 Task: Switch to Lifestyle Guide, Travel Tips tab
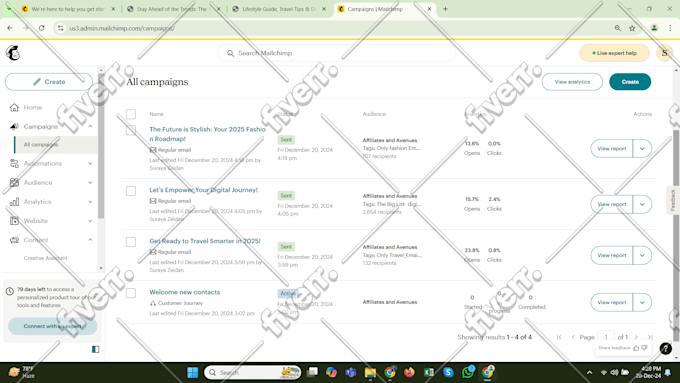coord(278,9)
